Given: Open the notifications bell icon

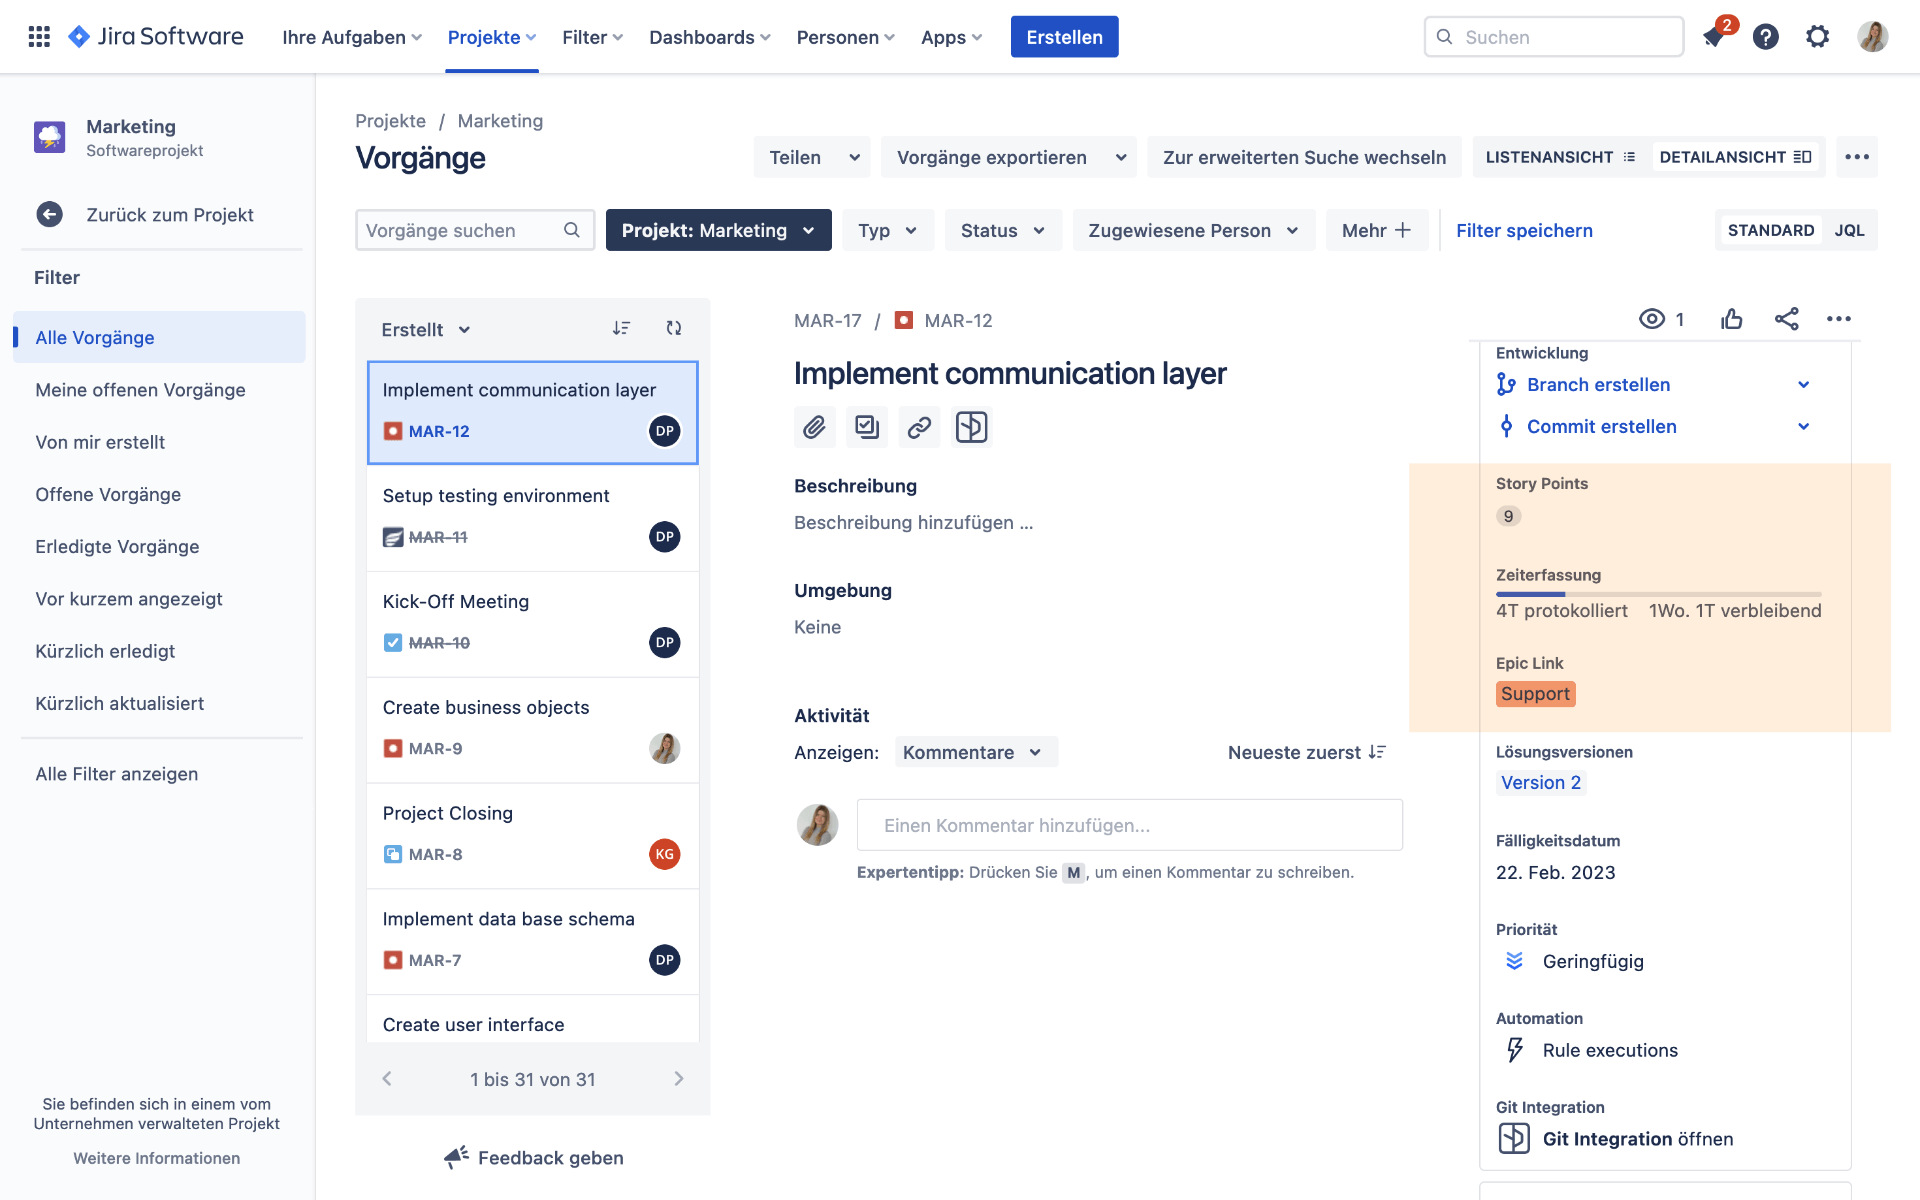Looking at the screenshot, I should 1714,37.
